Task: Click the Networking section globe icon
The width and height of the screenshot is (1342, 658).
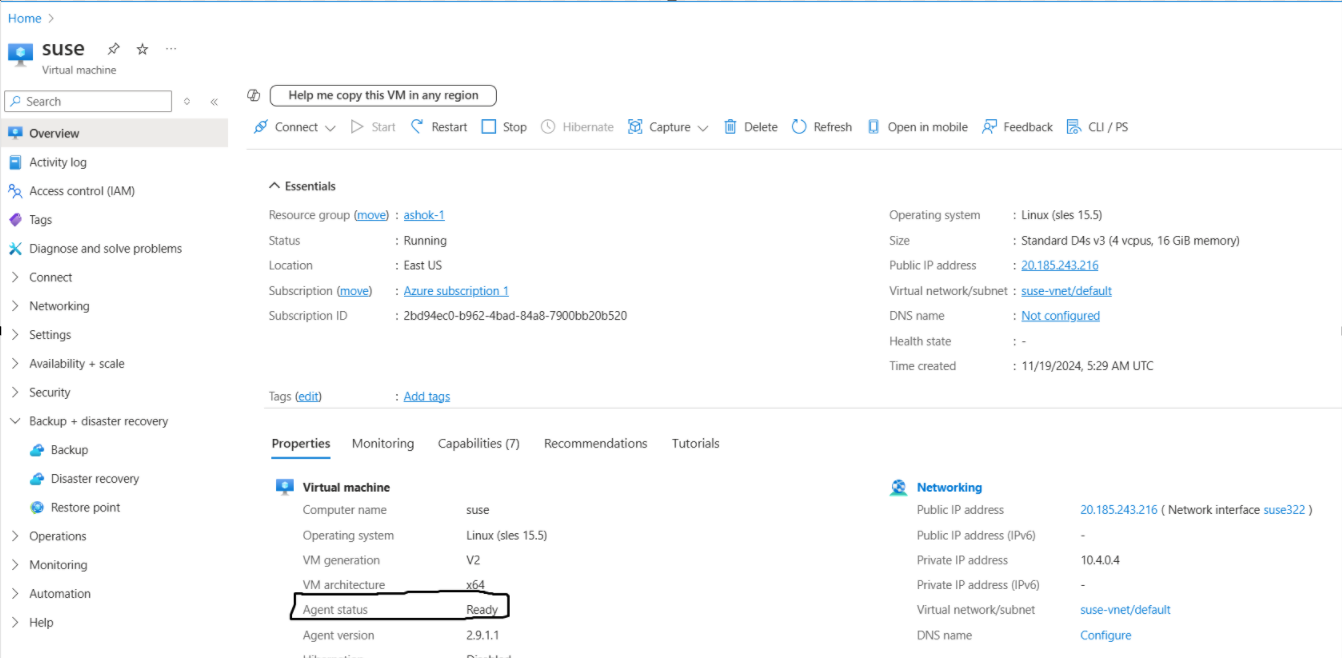Action: click(x=898, y=488)
